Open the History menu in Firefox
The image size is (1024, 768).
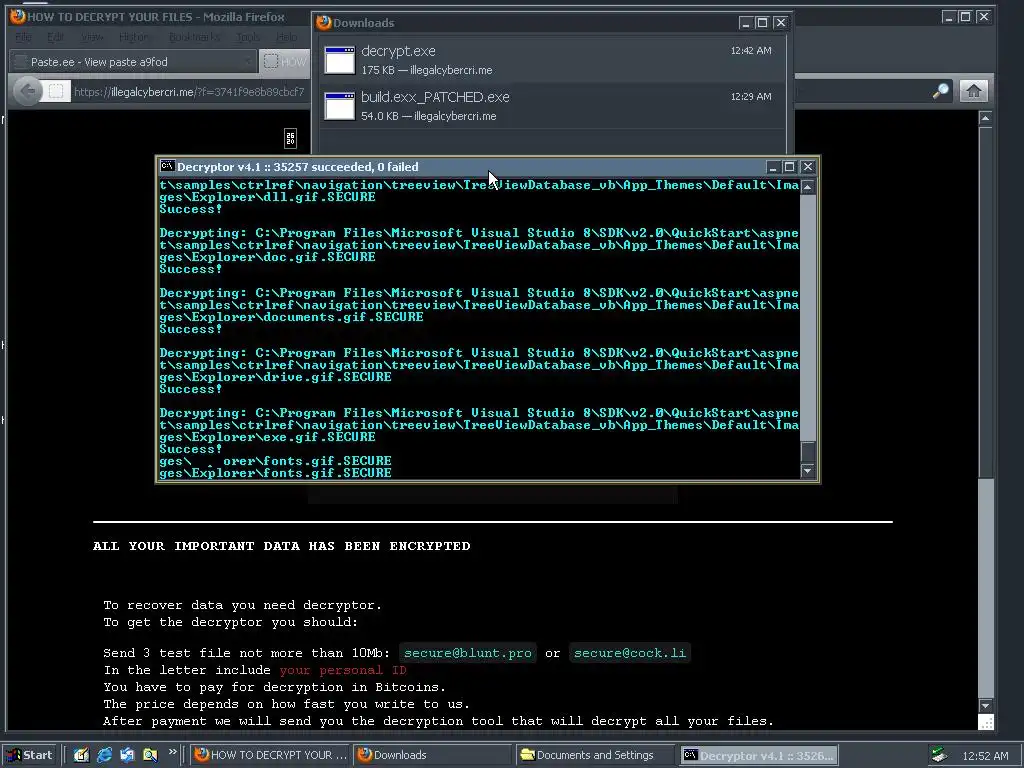point(133,37)
